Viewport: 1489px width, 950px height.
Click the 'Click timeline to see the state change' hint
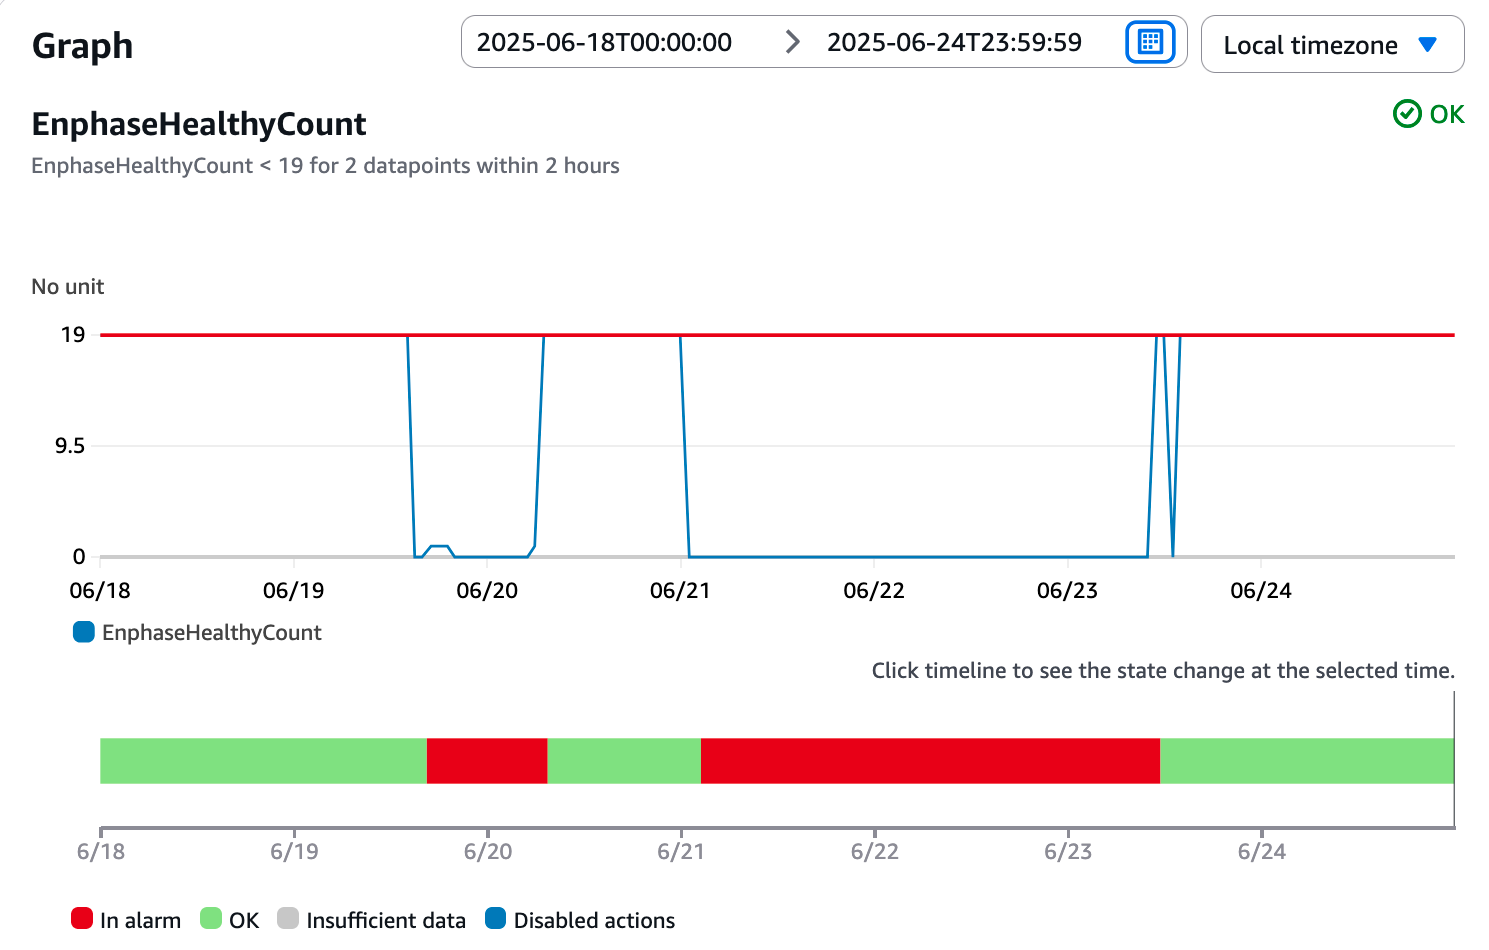pos(1163,671)
